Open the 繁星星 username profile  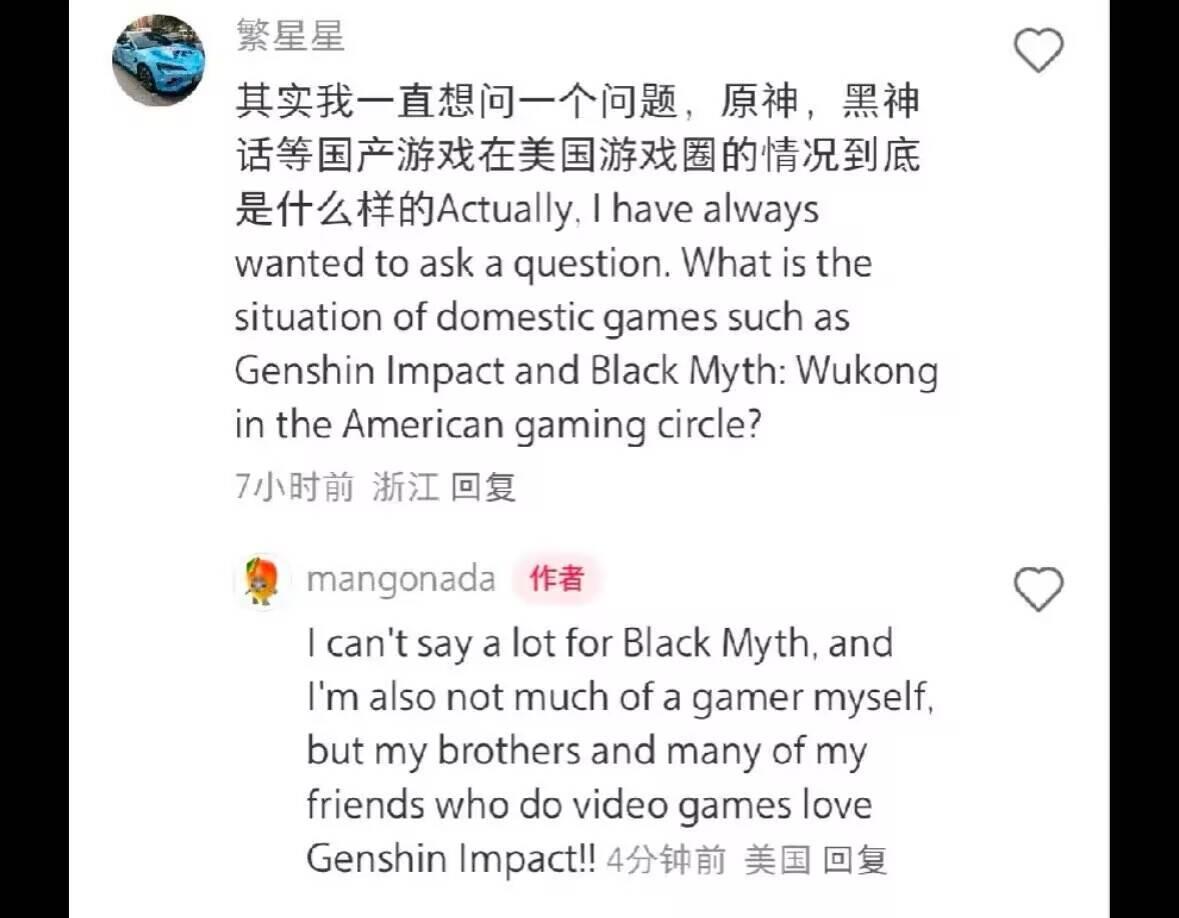290,35
